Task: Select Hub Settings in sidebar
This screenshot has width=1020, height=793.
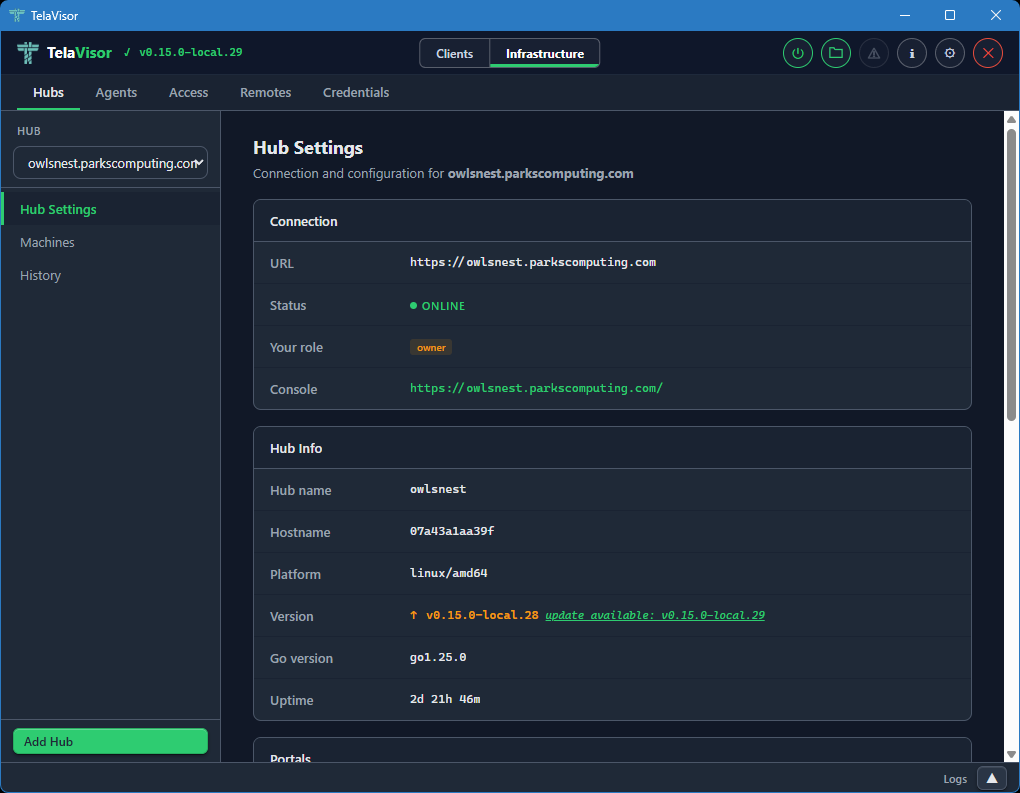Action: point(111,209)
